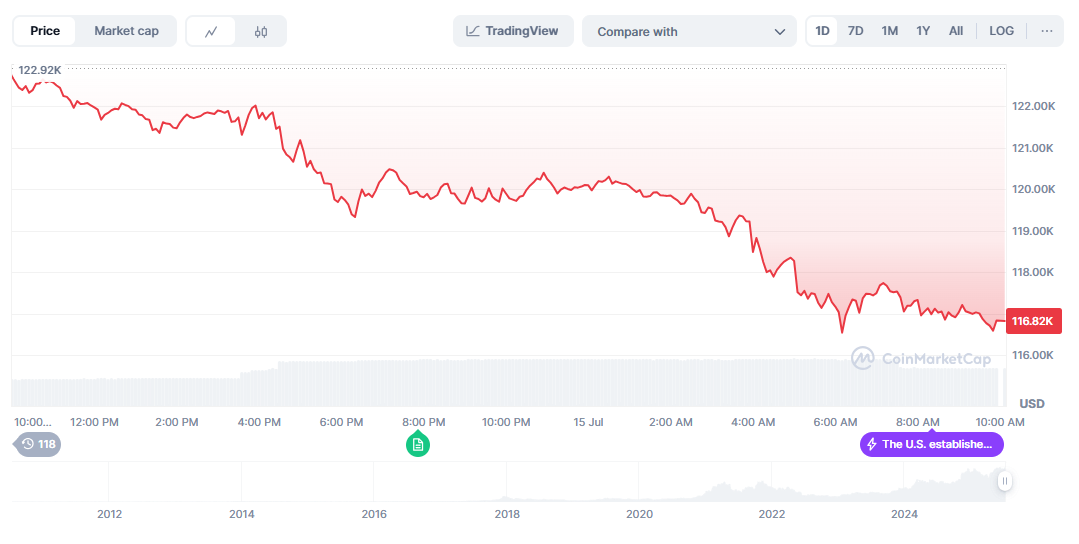Switch to the Market cap tab
The width and height of the screenshot is (1079, 544).
click(x=126, y=31)
